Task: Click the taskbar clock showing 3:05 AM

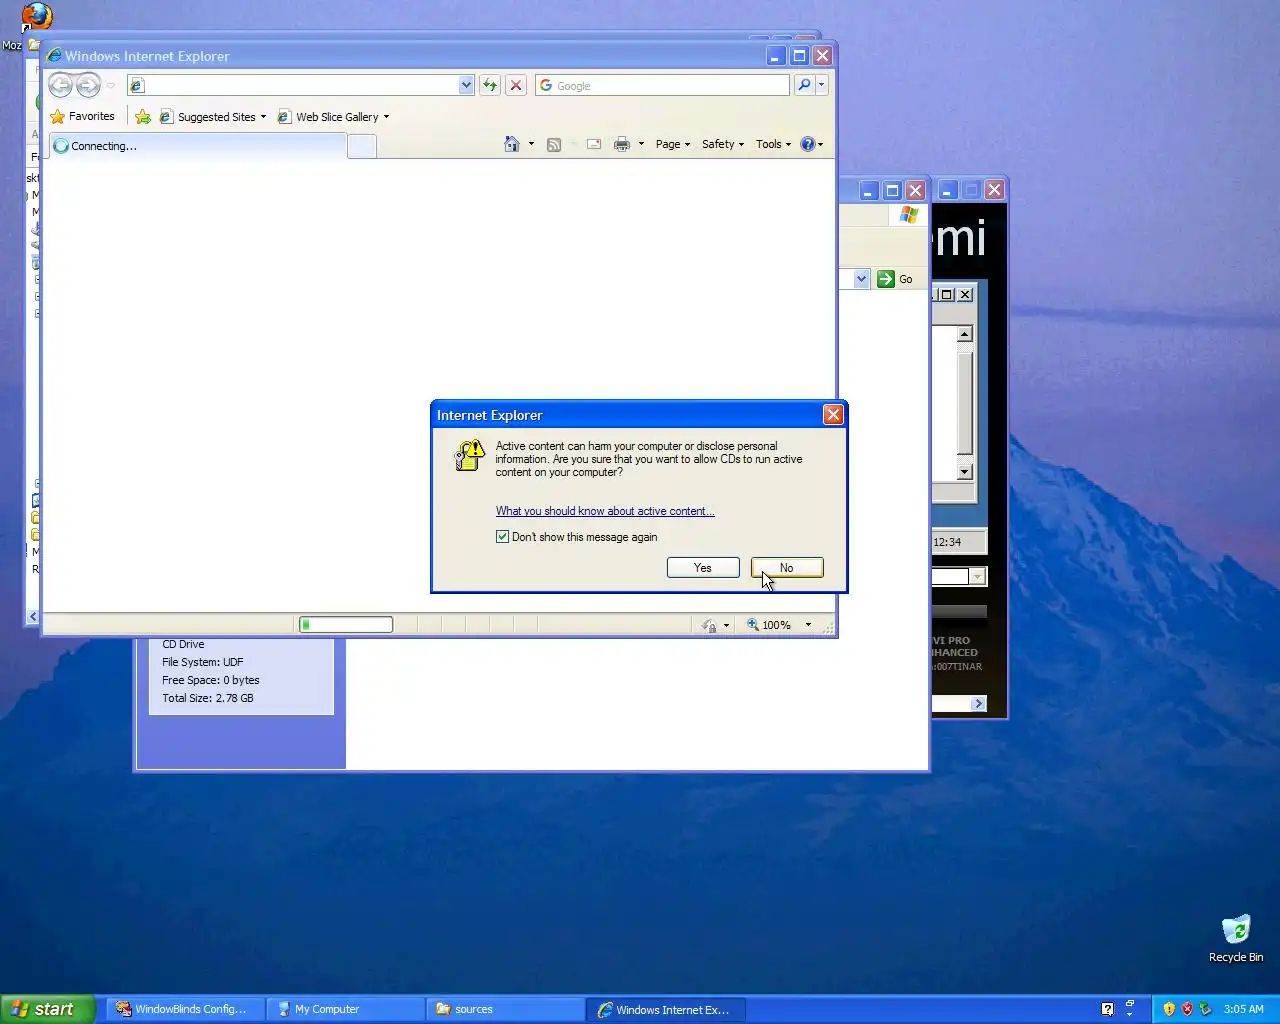Action: click(x=1244, y=1009)
